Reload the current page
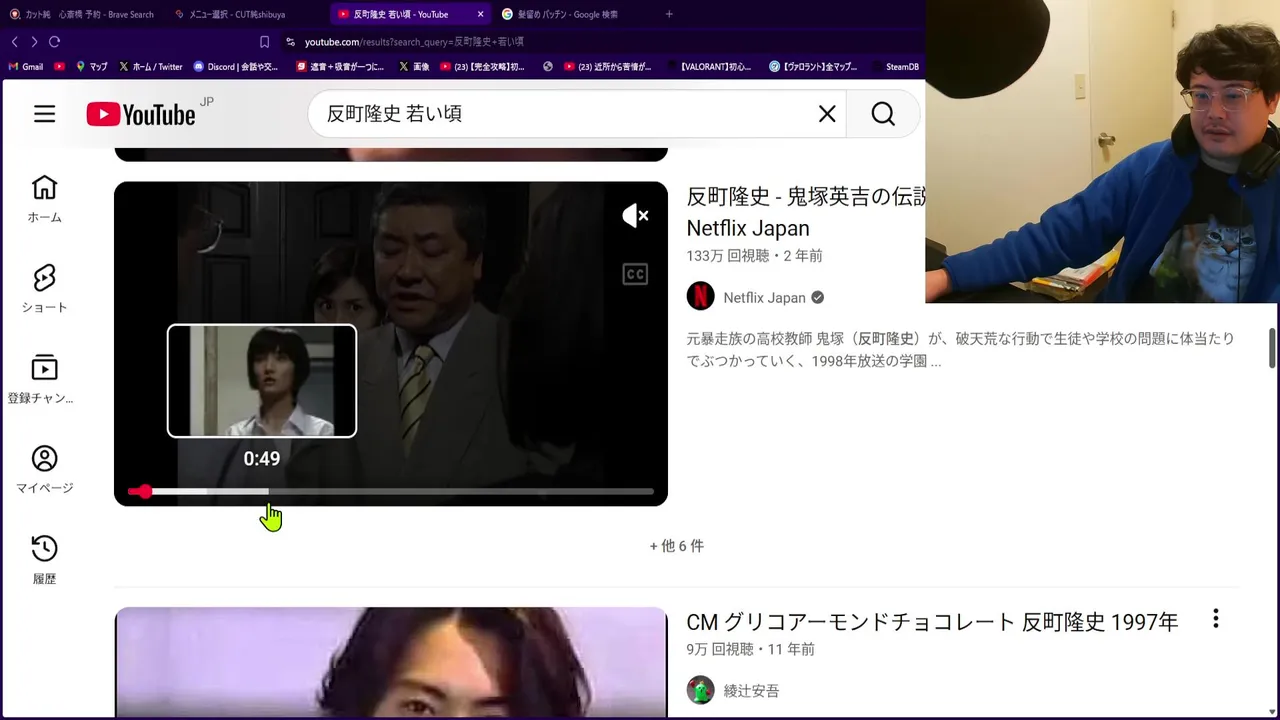Image resolution: width=1280 pixels, height=720 pixels. coord(55,42)
